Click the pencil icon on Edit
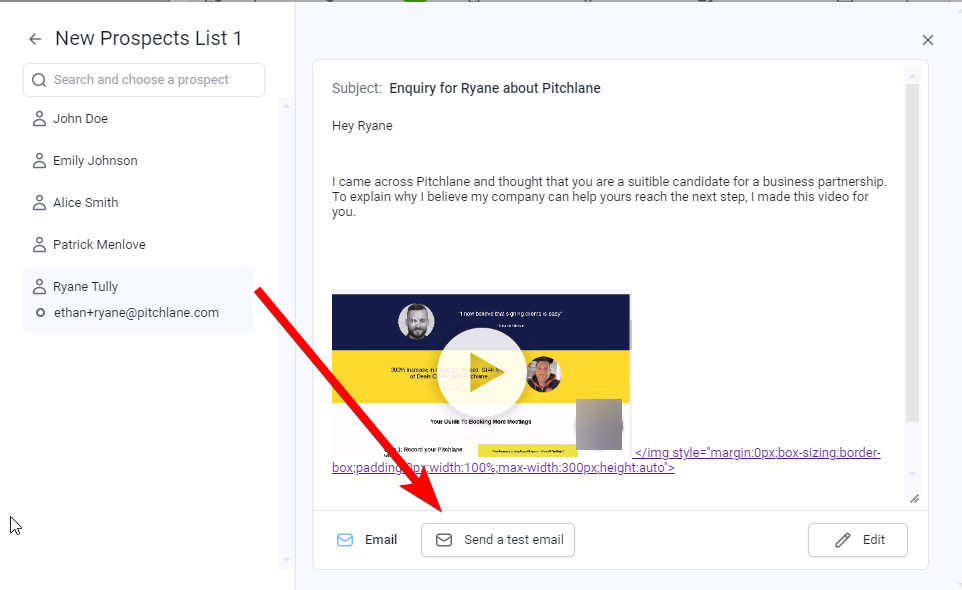Image resolution: width=962 pixels, height=590 pixels. click(843, 540)
